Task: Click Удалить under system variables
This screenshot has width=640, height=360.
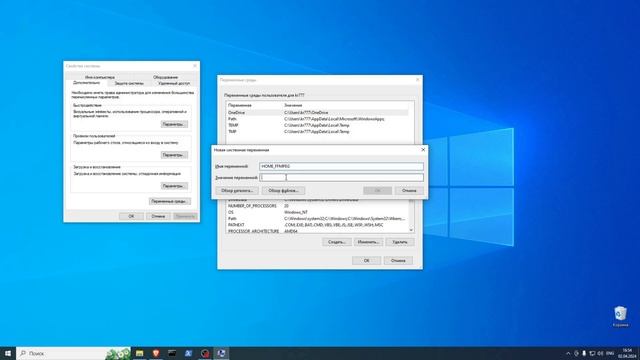Action: click(400, 242)
